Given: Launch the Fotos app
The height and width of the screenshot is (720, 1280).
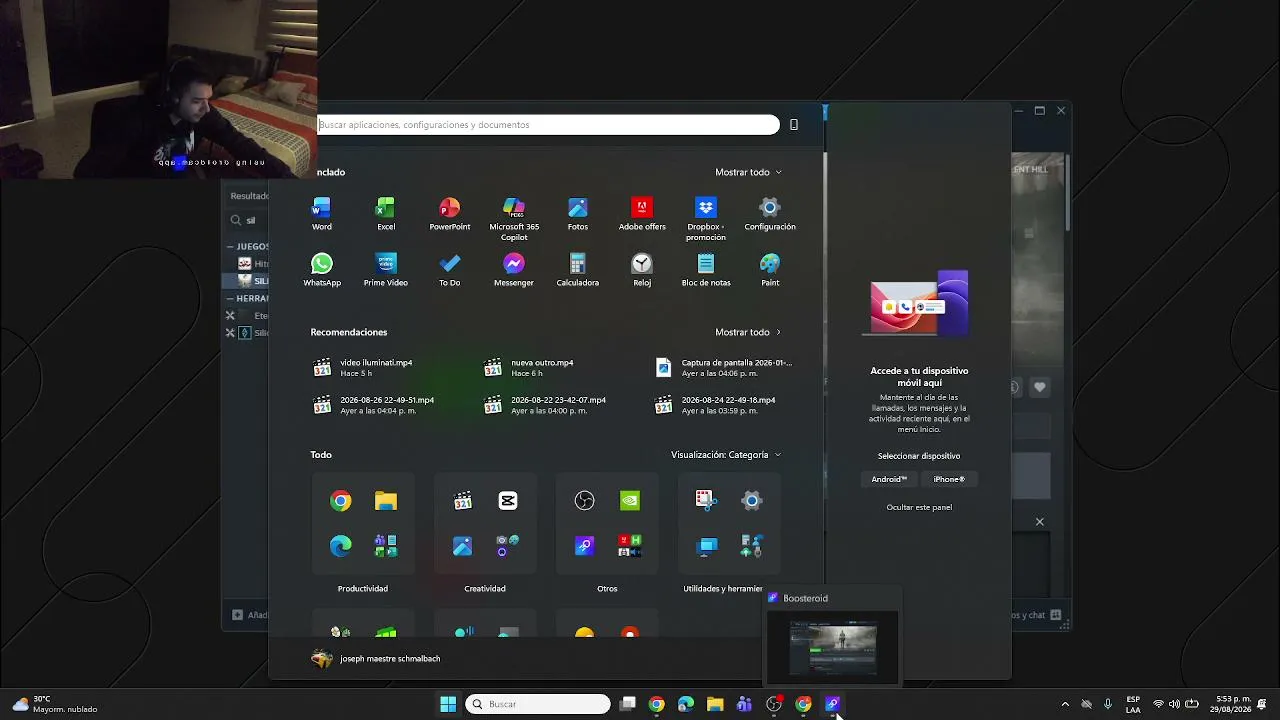Looking at the screenshot, I should (x=578, y=214).
